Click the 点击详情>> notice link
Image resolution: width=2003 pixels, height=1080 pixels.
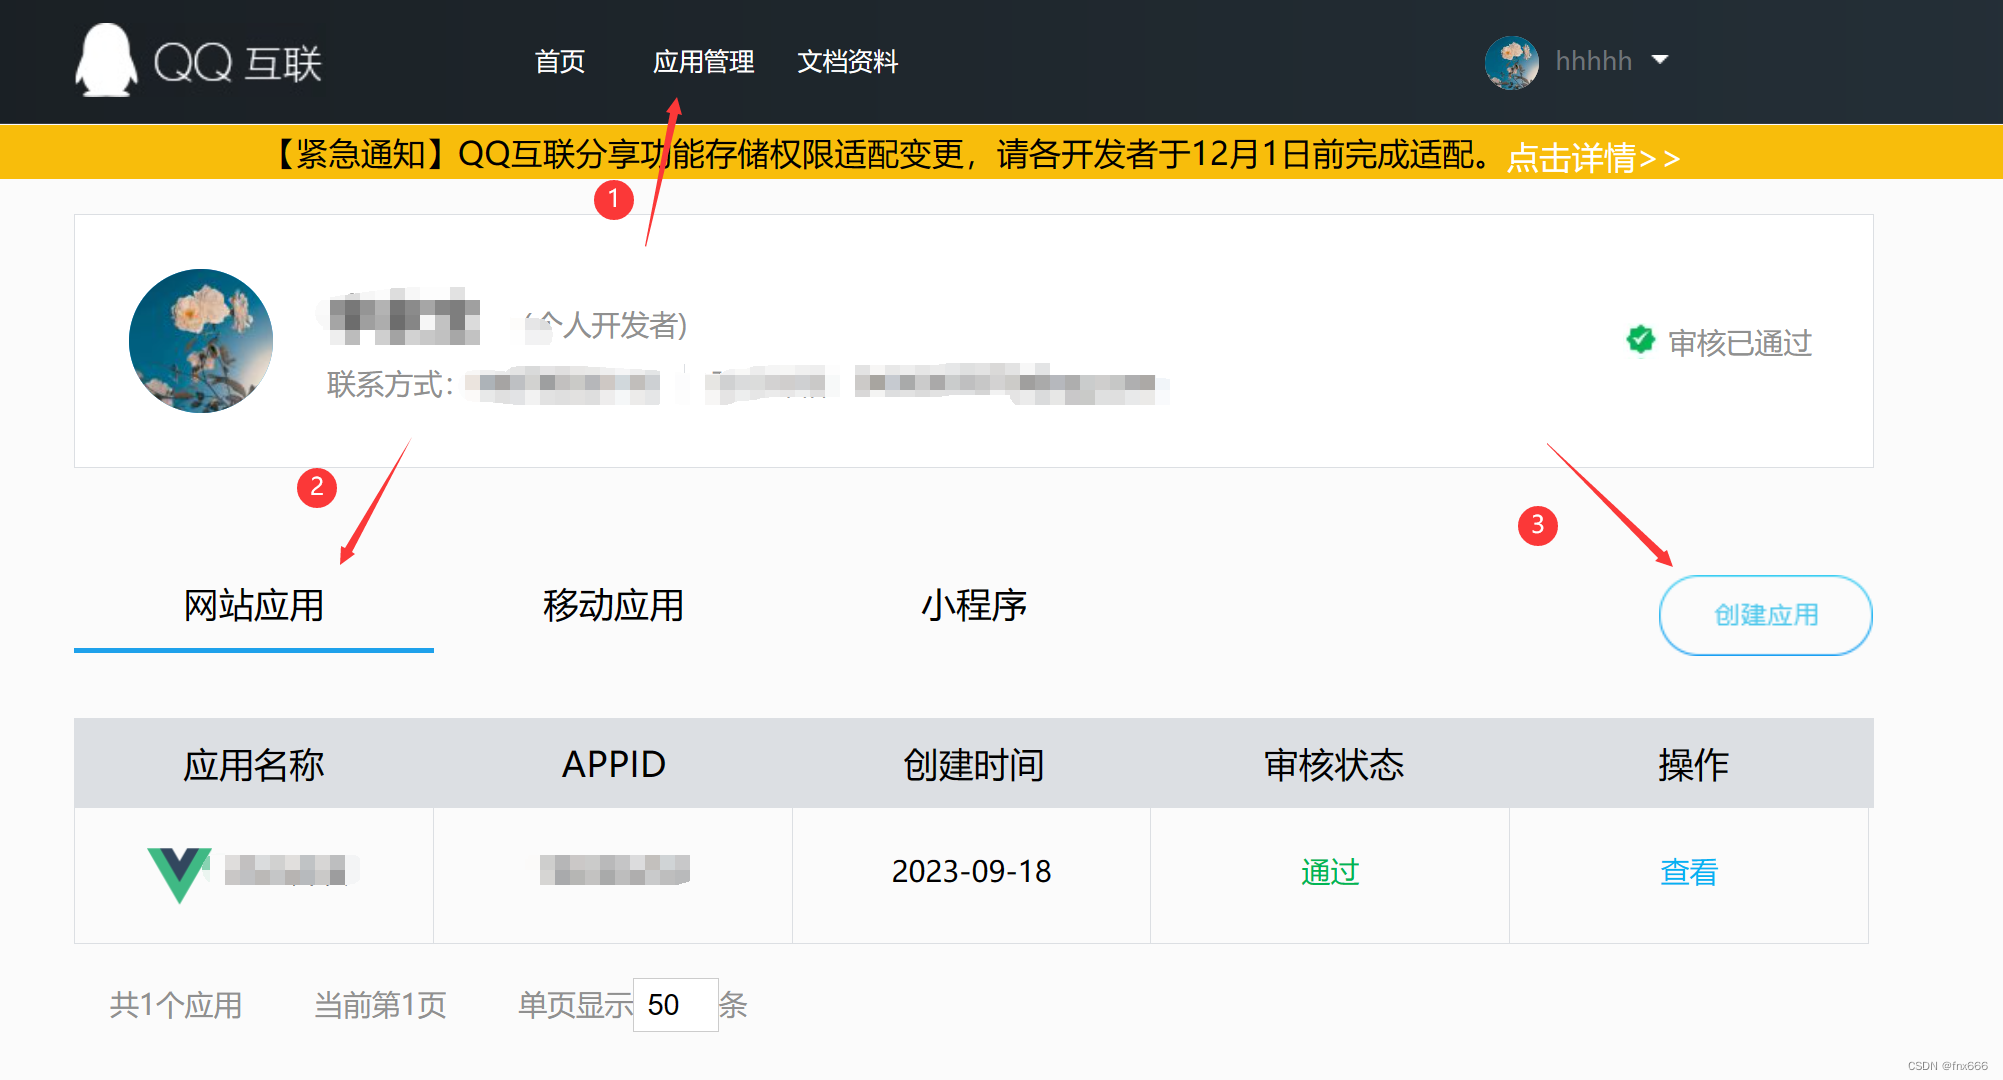[x=1592, y=157]
